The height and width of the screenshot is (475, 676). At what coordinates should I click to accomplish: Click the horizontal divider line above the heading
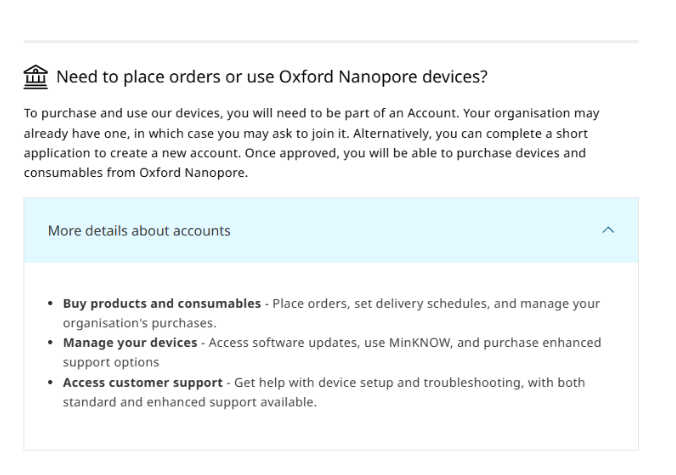330,42
